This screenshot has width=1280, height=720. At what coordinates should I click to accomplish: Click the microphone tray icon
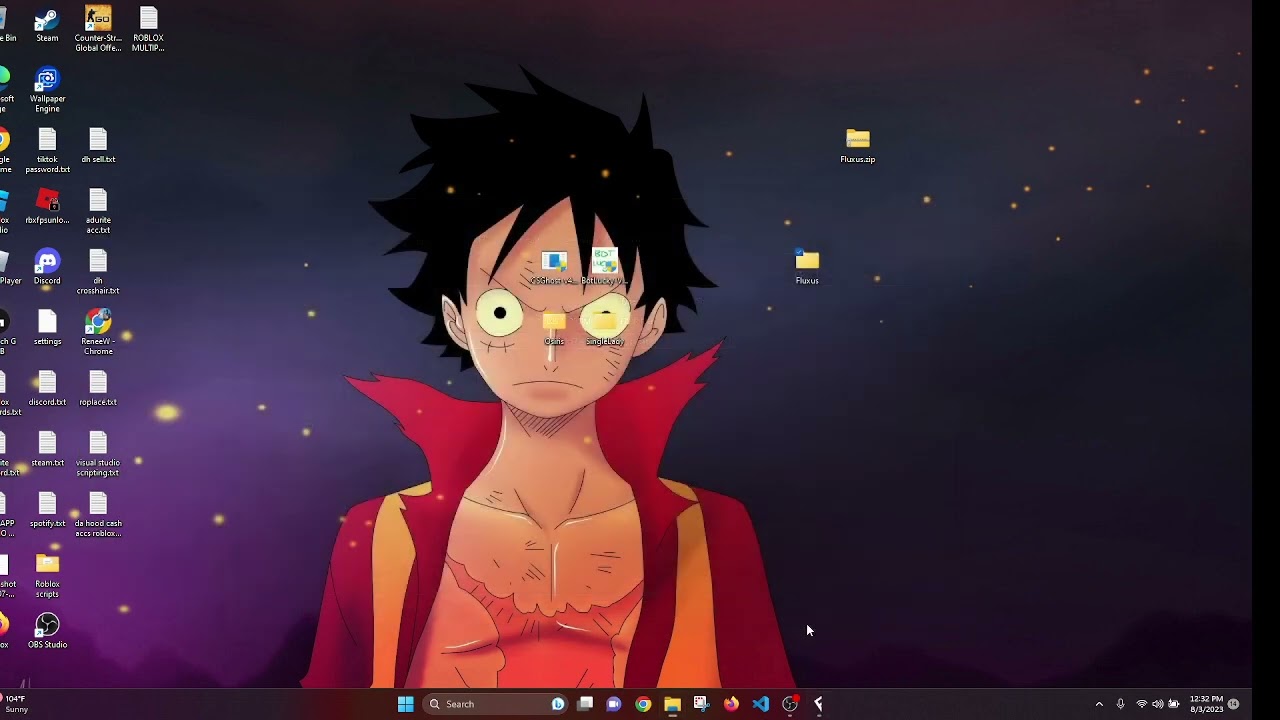[1120, 704]
